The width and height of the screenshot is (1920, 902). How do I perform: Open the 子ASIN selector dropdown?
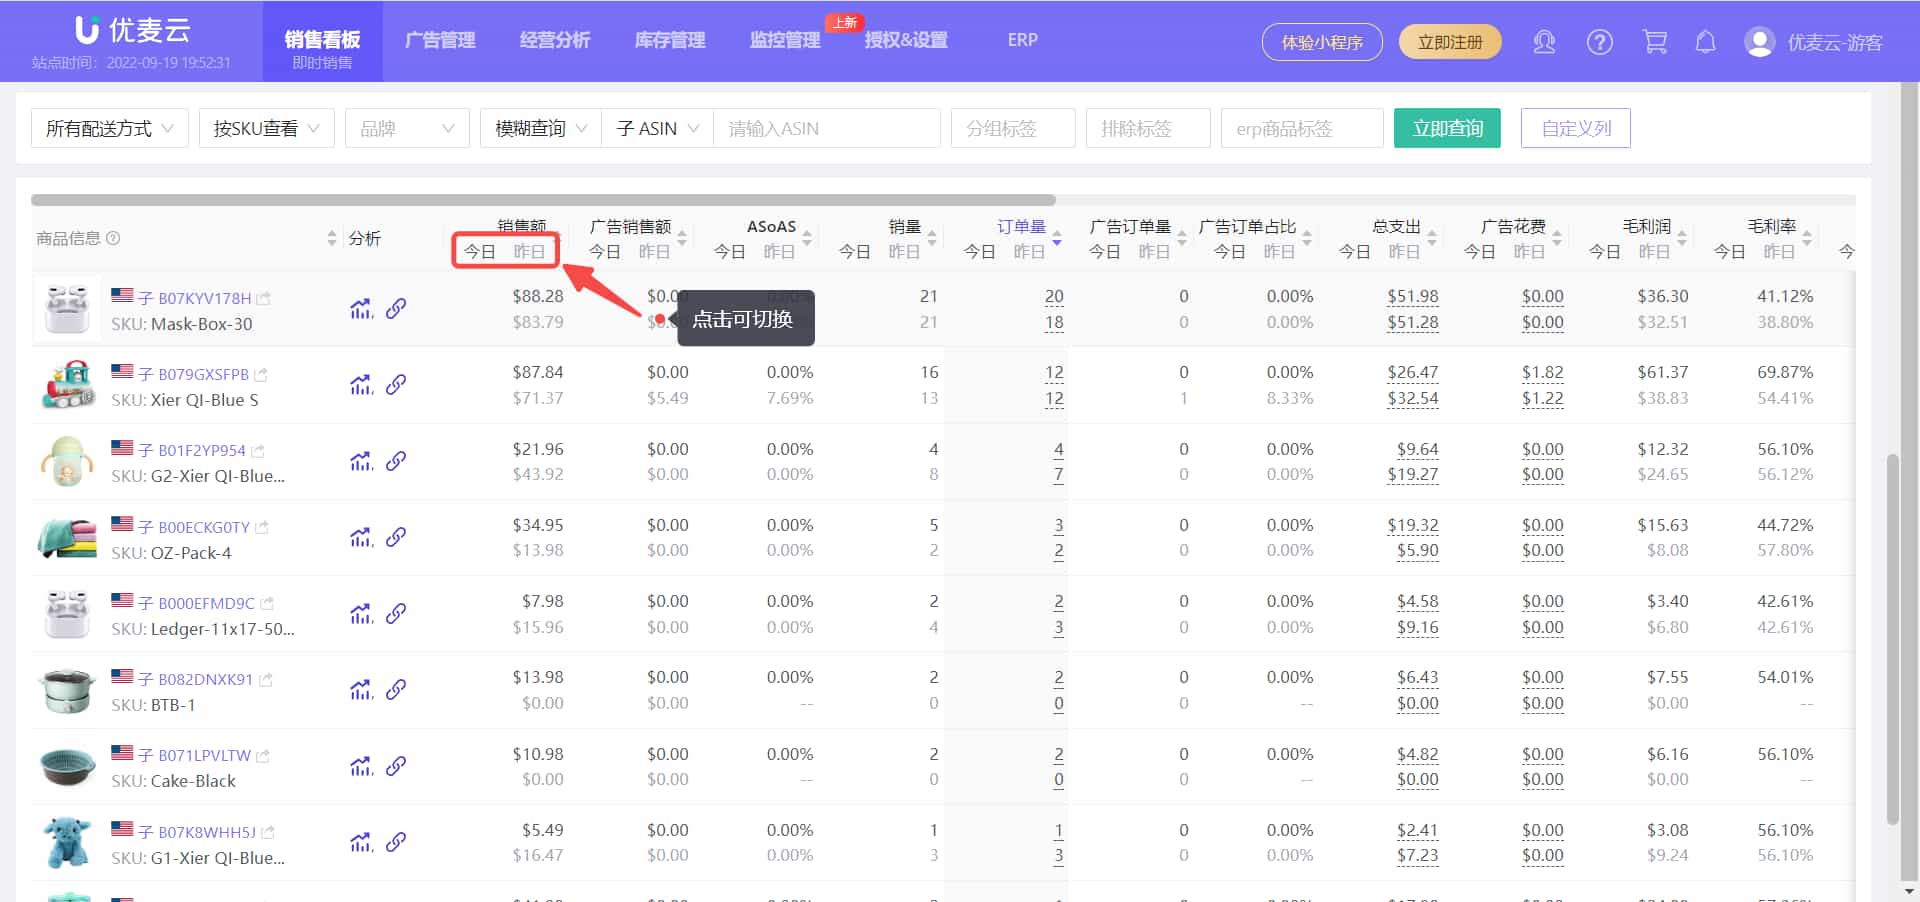[x=656, y=128]
